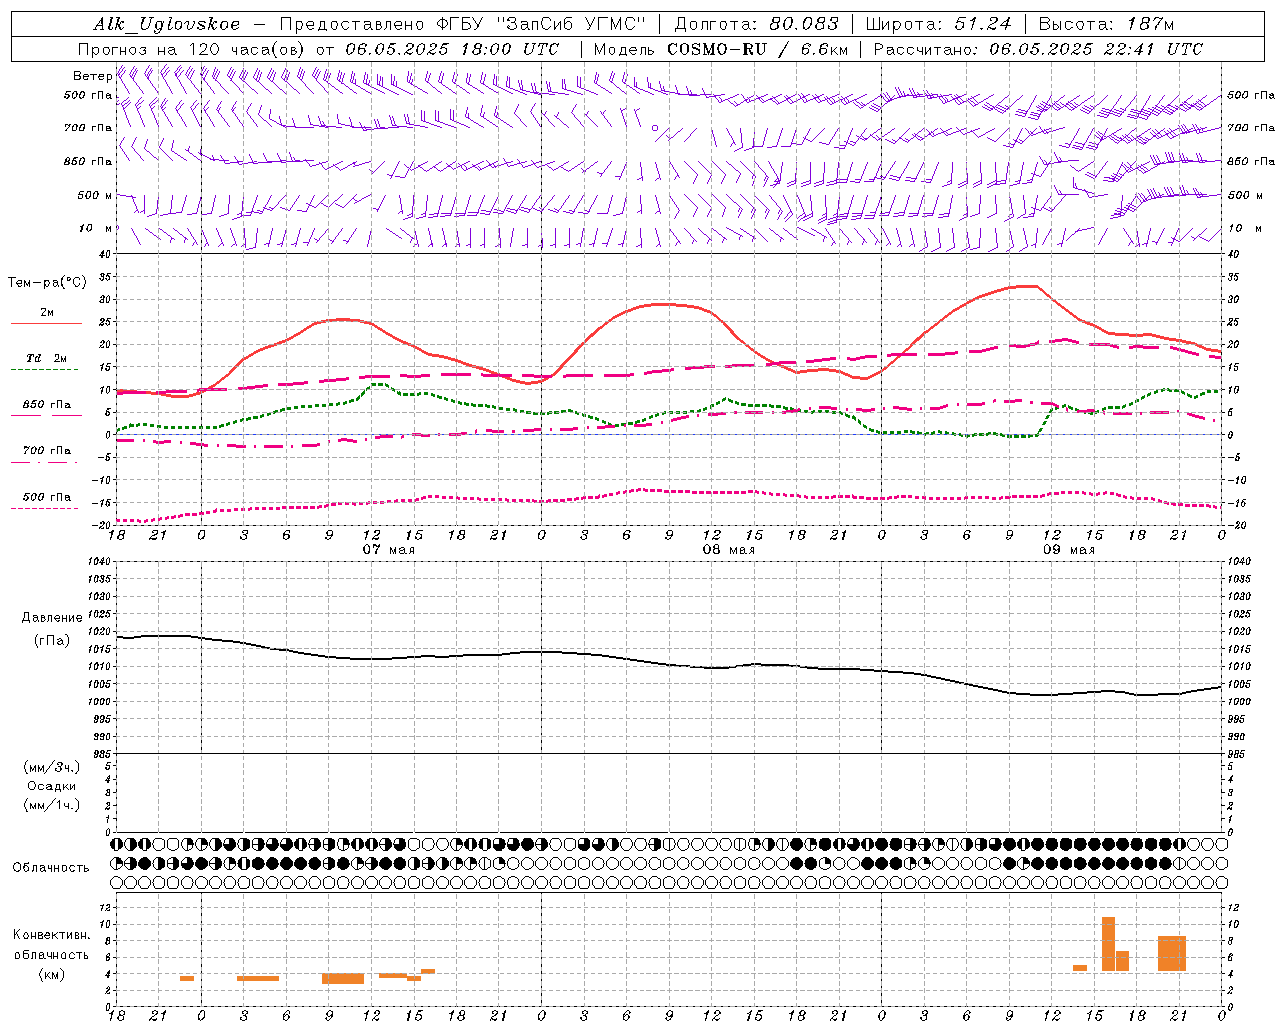Click the Рассчитано: 06.05.2025 22:41 UTC timestamp

coord(1038,49)
